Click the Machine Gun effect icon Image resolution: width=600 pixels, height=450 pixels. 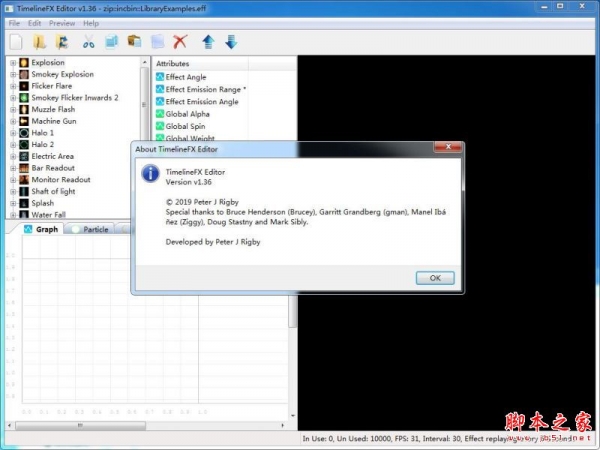[x=24, y=121]
